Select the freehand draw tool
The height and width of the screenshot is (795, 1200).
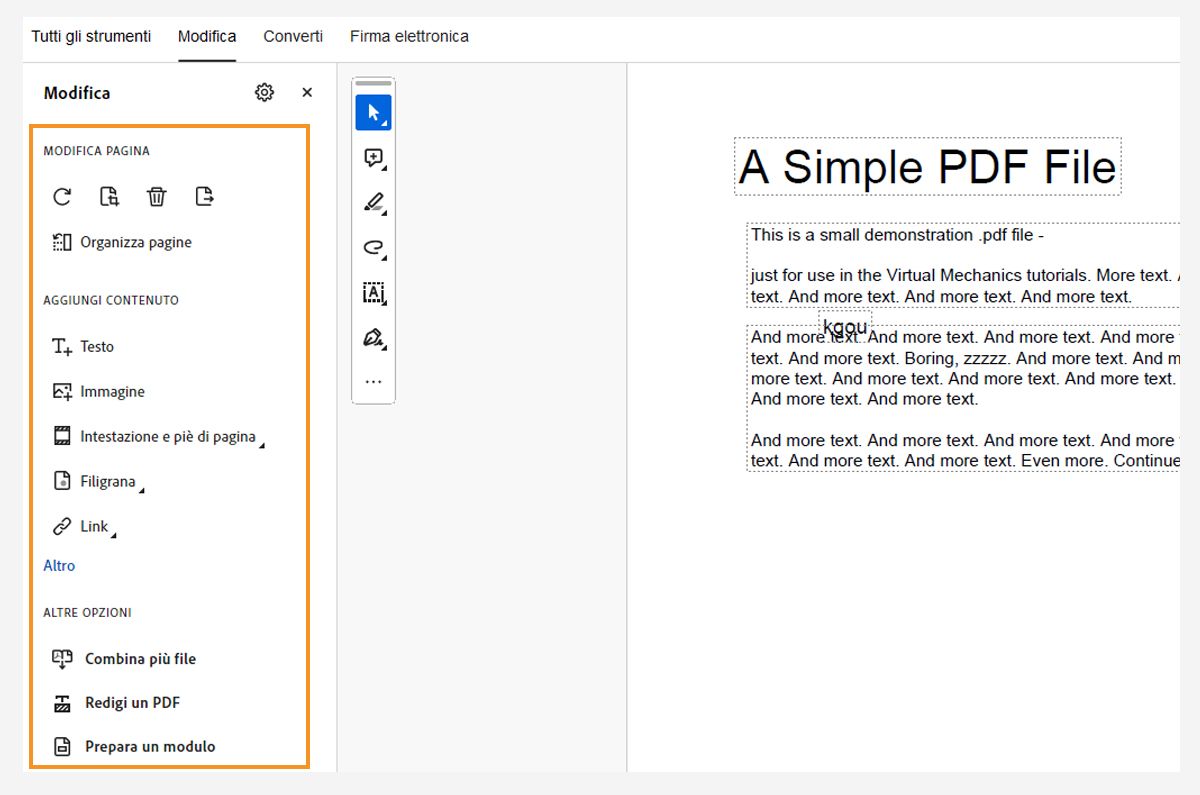[x=373, y=248]
